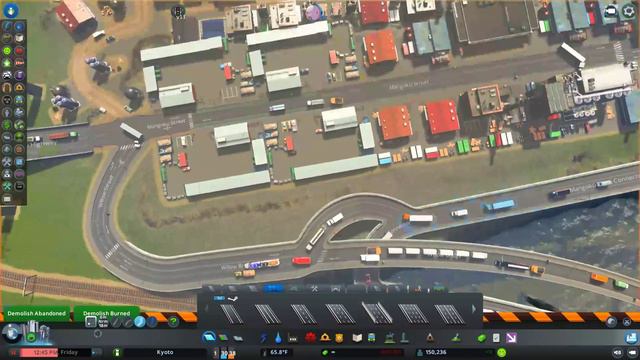Click Demolish Burned button
Screen dimensions: 640x360
(x=107, y=313)
